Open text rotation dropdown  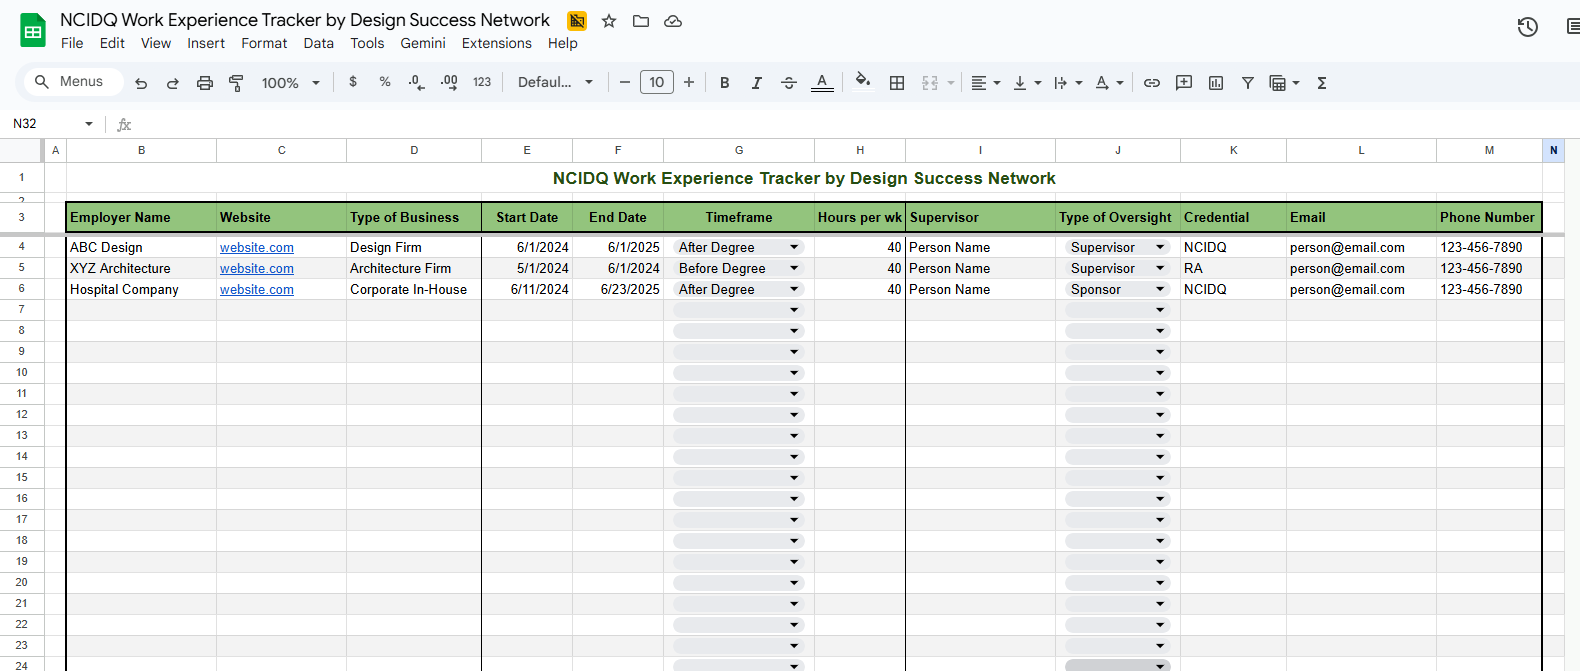tap(1109, 83)
